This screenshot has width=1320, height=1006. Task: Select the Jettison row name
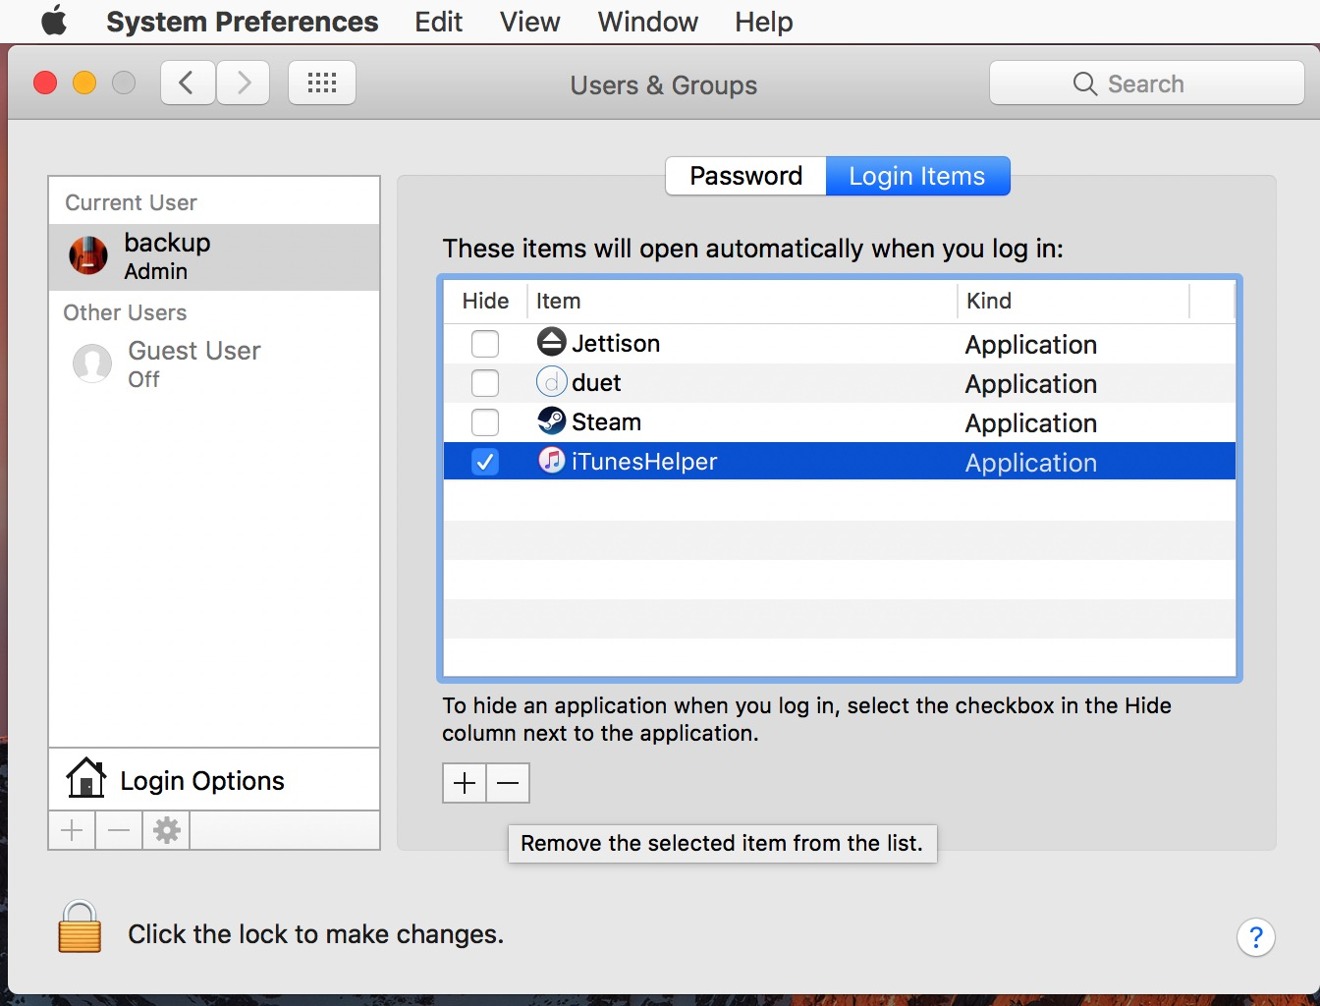616,343
